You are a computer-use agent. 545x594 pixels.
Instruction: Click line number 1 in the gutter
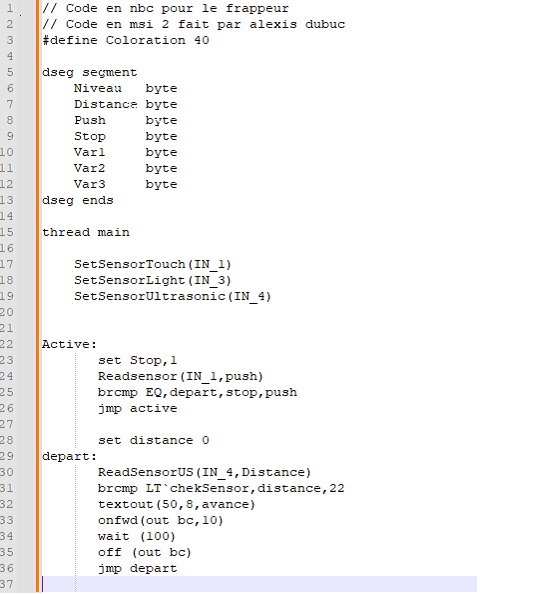click(9, 8)
